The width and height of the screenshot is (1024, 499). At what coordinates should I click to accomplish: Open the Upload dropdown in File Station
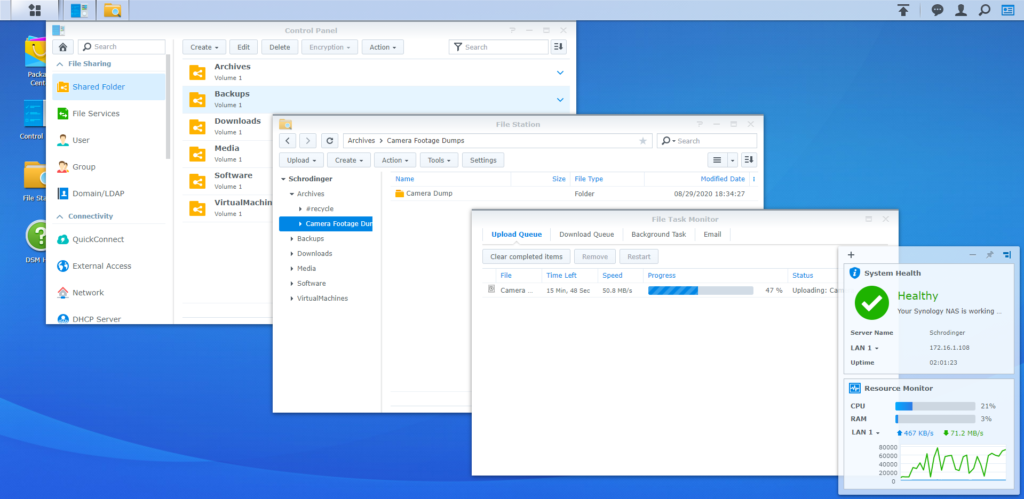[301, 160]
